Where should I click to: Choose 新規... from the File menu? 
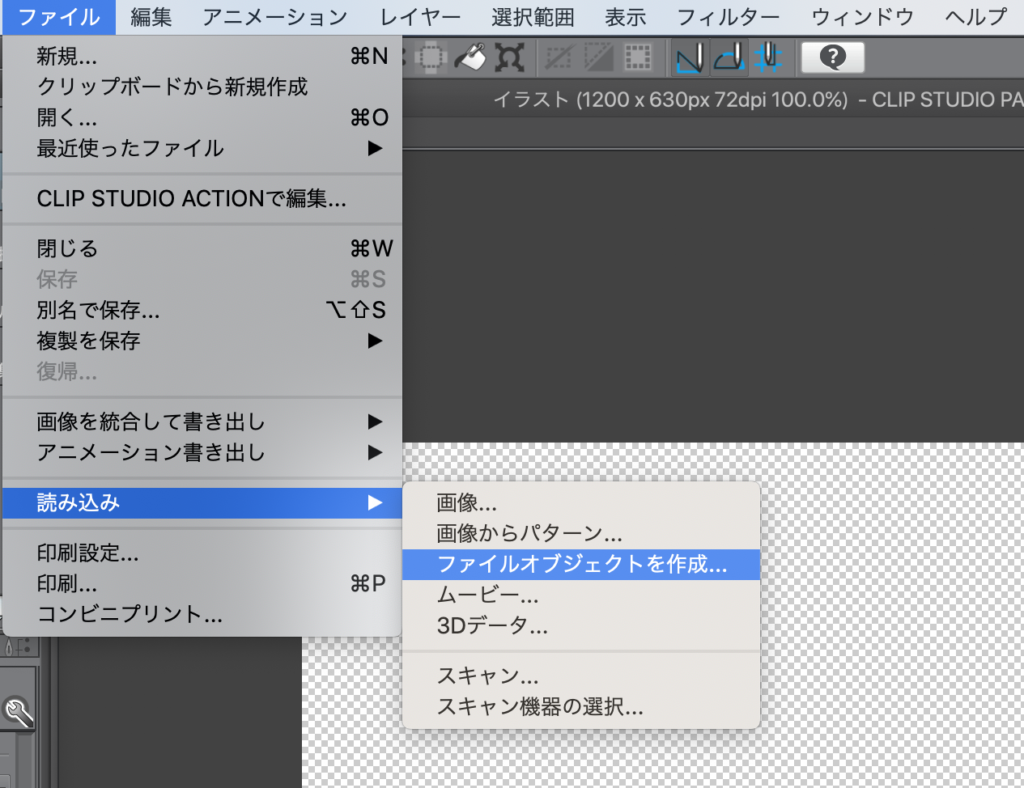202,56
